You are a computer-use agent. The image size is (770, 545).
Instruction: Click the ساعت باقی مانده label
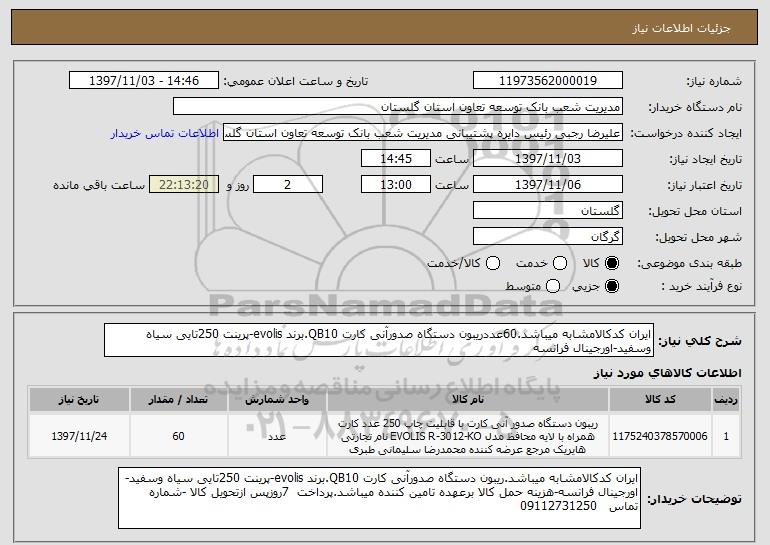(99, 185)
